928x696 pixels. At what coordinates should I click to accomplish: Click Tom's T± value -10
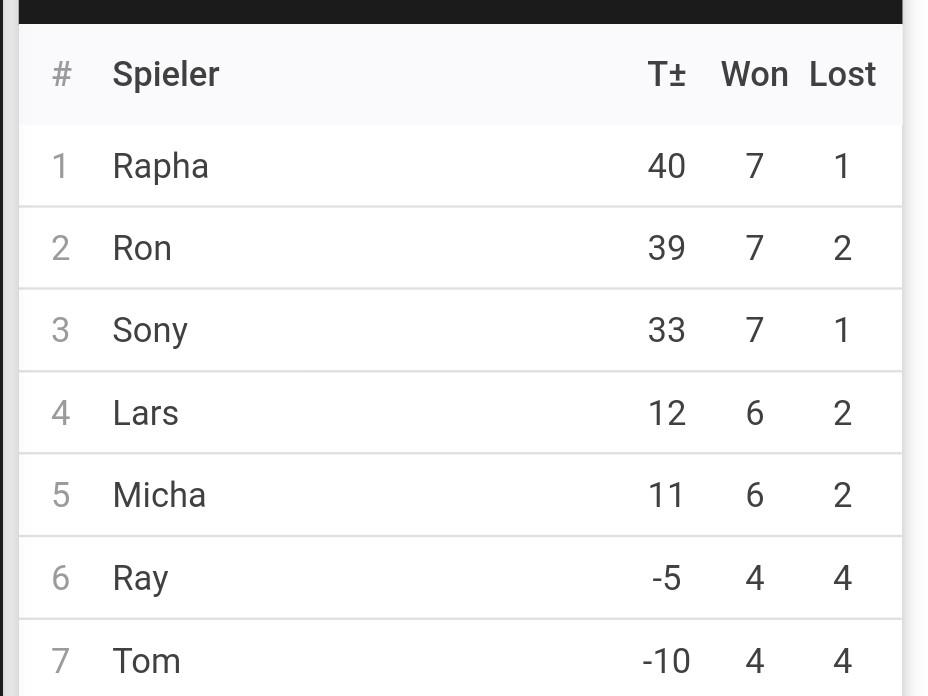coord(666,660)
